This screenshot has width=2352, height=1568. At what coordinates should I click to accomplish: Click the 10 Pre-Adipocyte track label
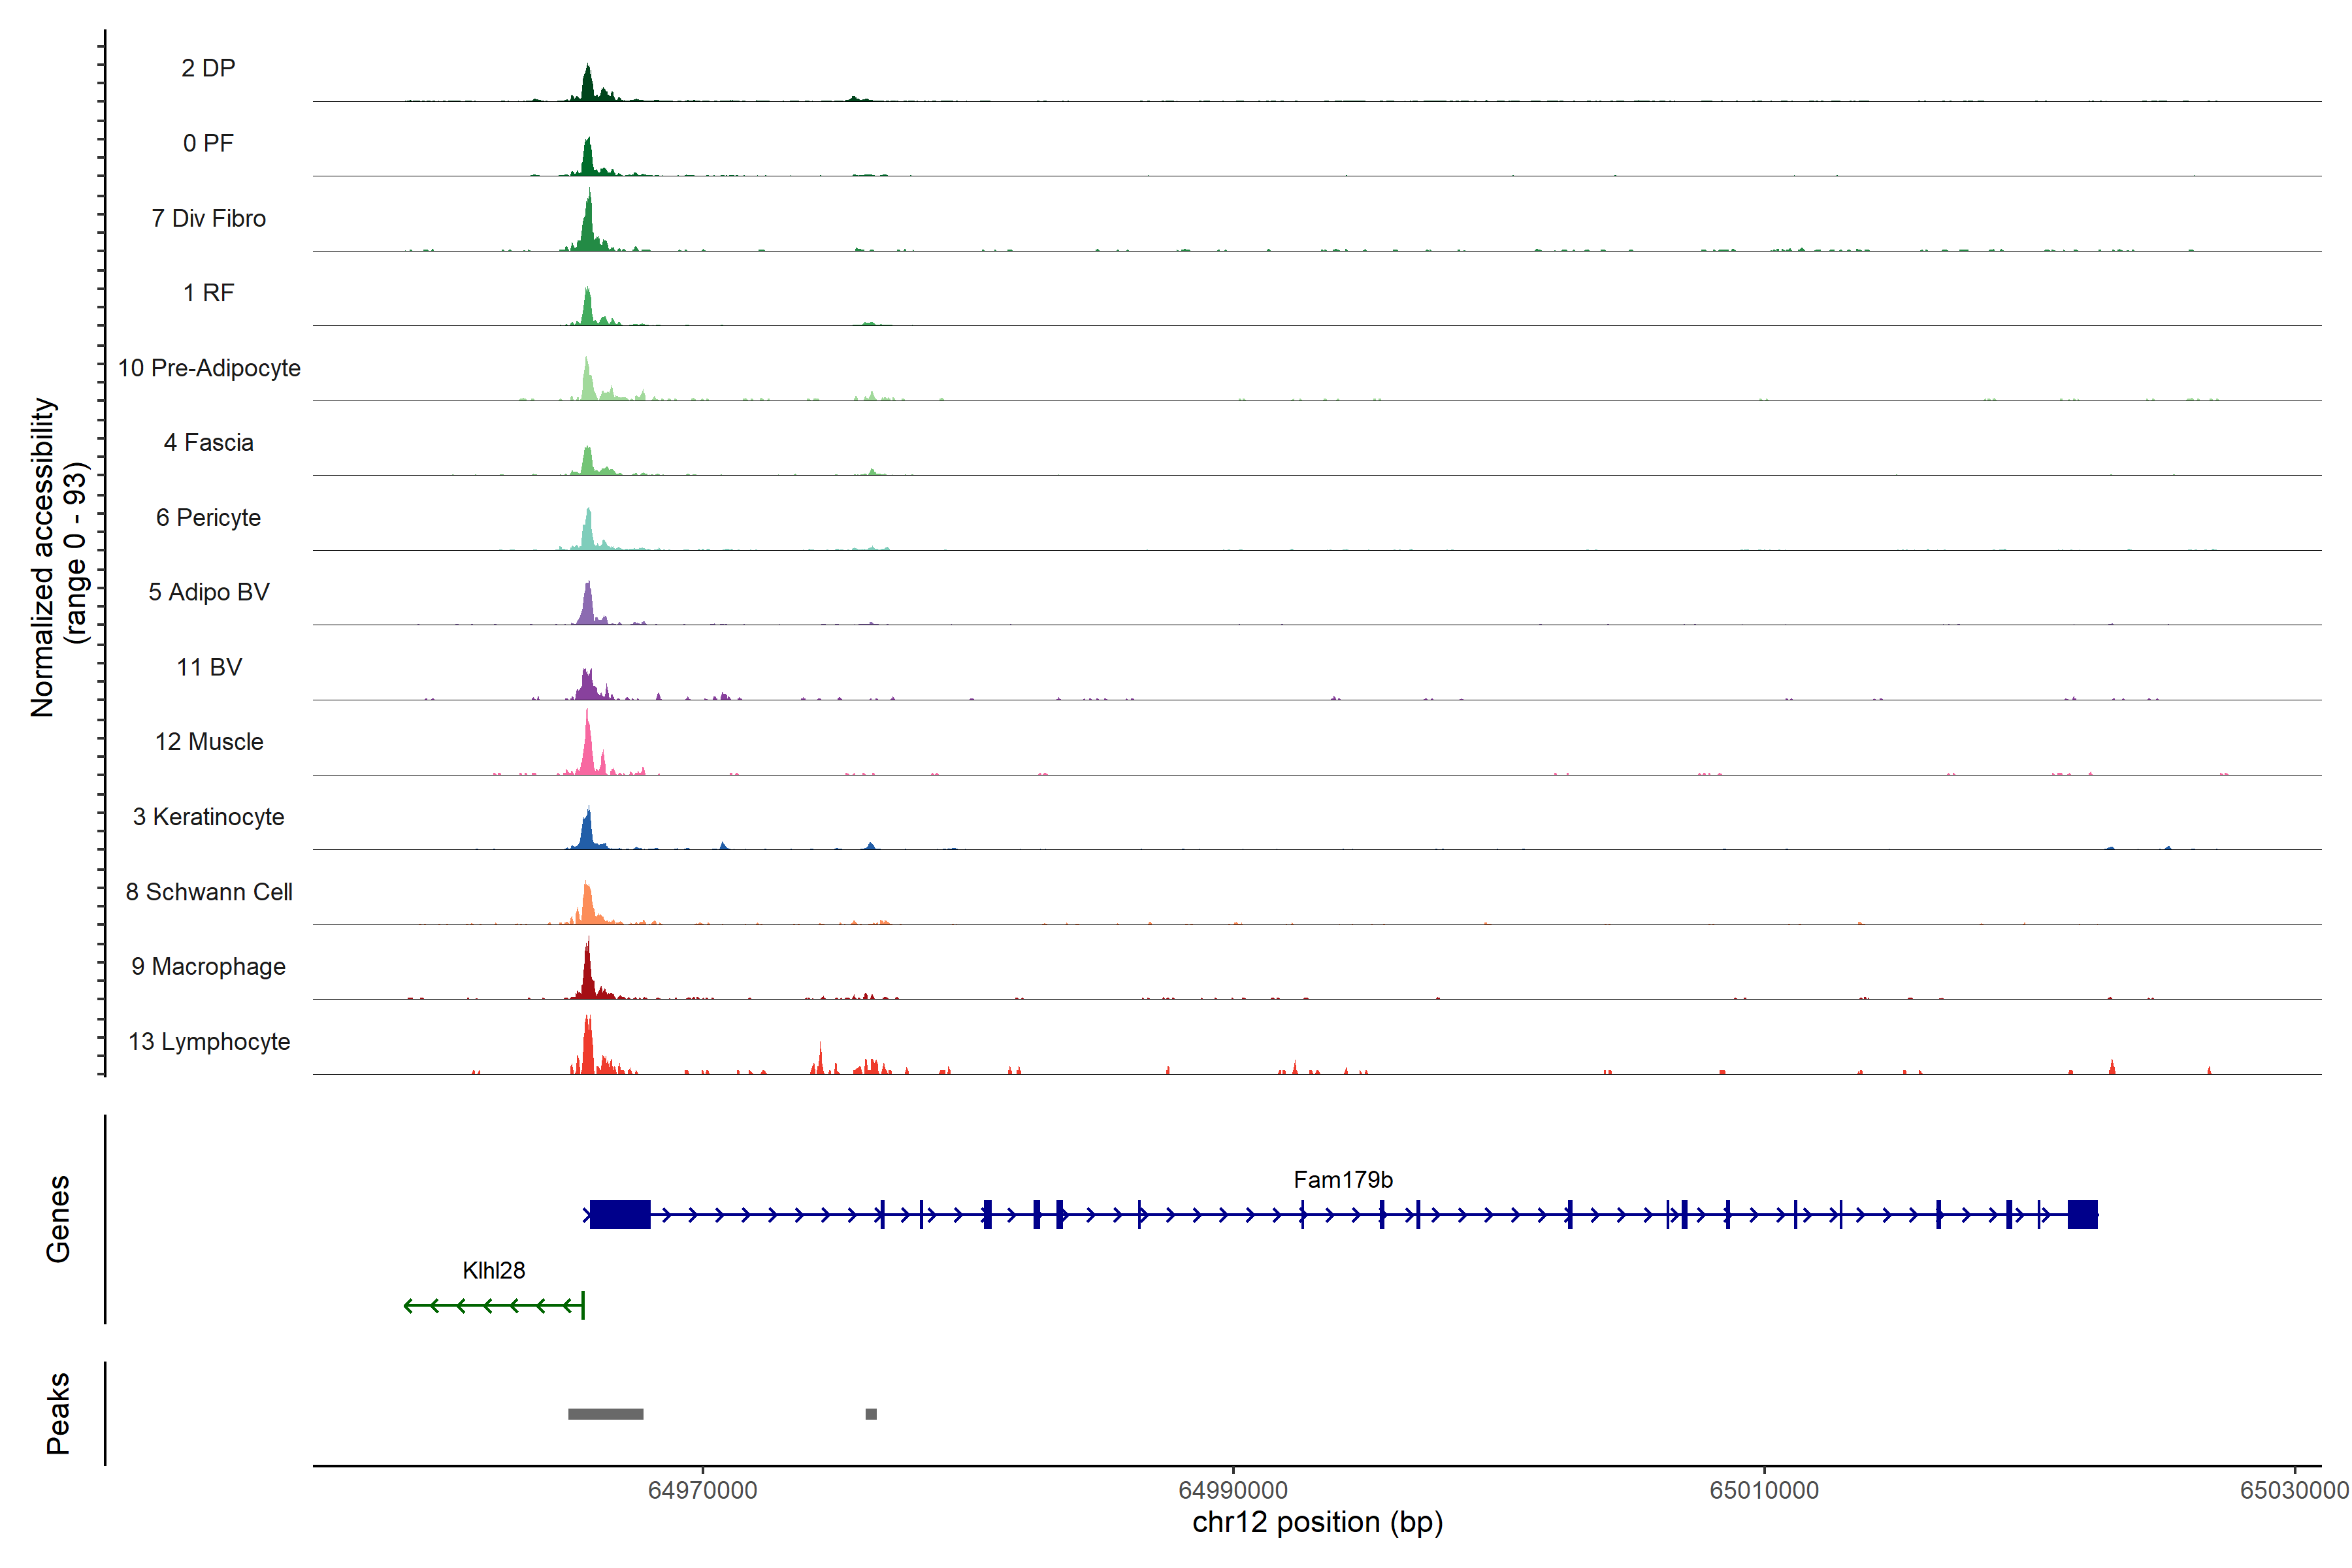coord(209,368)
